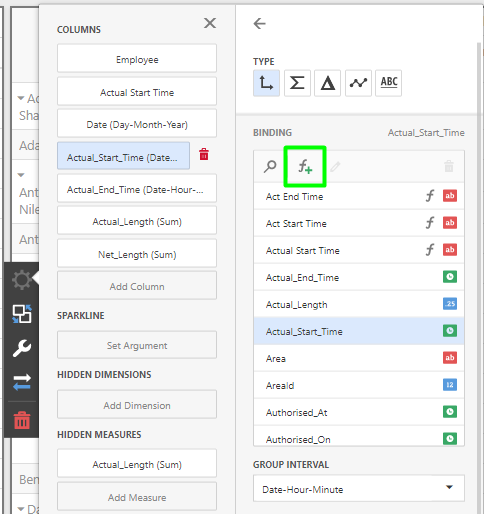Image resolution: width=484 pixels, height=514 pixels.
Task: Select the Delta column type icon
Action: pyautogui.click(x=328, y=83)
